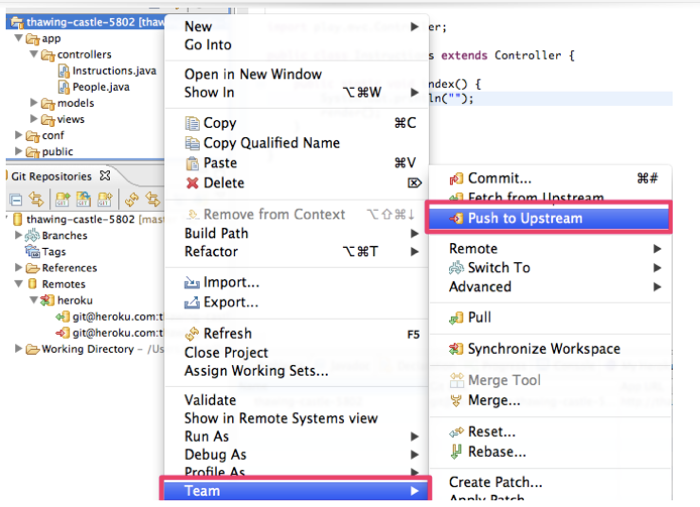700x507 pixels.
Task: Click Clone Git repository toolbar icon
Action: tap(83, 199)
